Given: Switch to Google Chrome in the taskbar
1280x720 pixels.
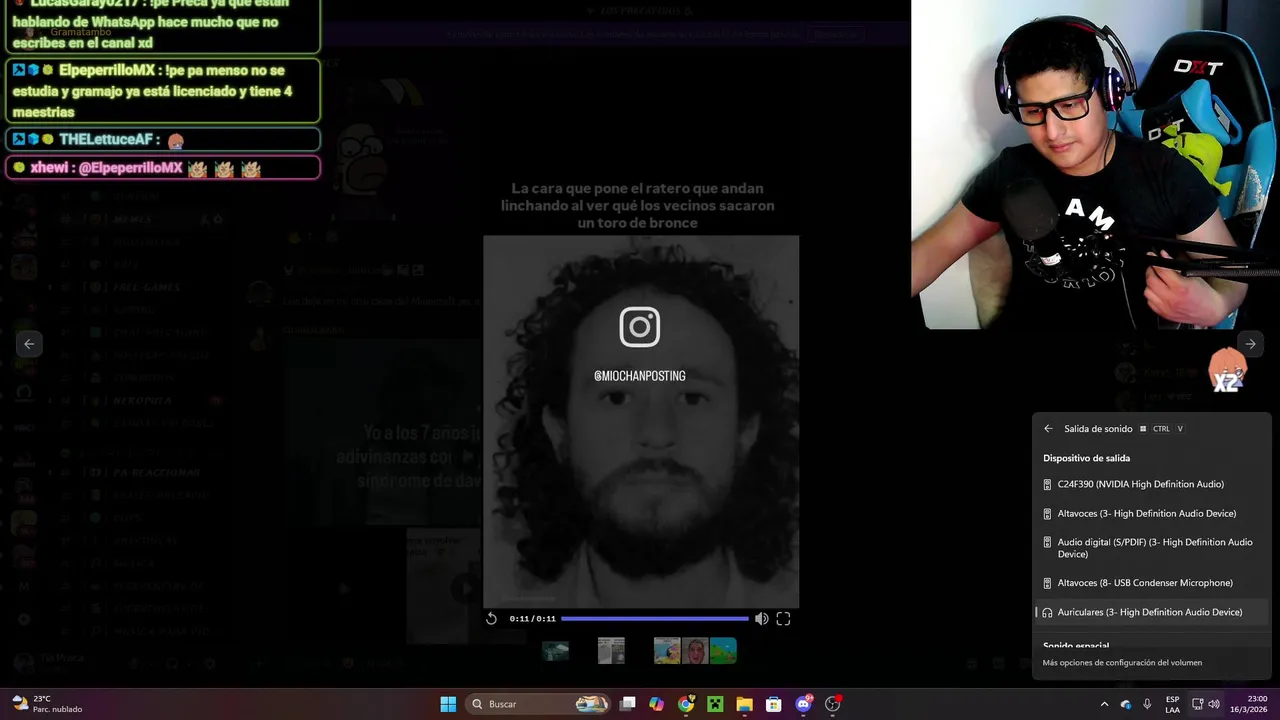Looking at the screenshot, I should click(x=686, y=704).
